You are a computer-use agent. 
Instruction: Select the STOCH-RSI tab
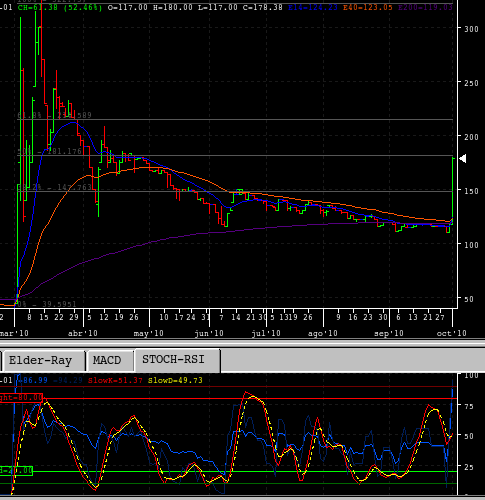[x=177, y=360]
